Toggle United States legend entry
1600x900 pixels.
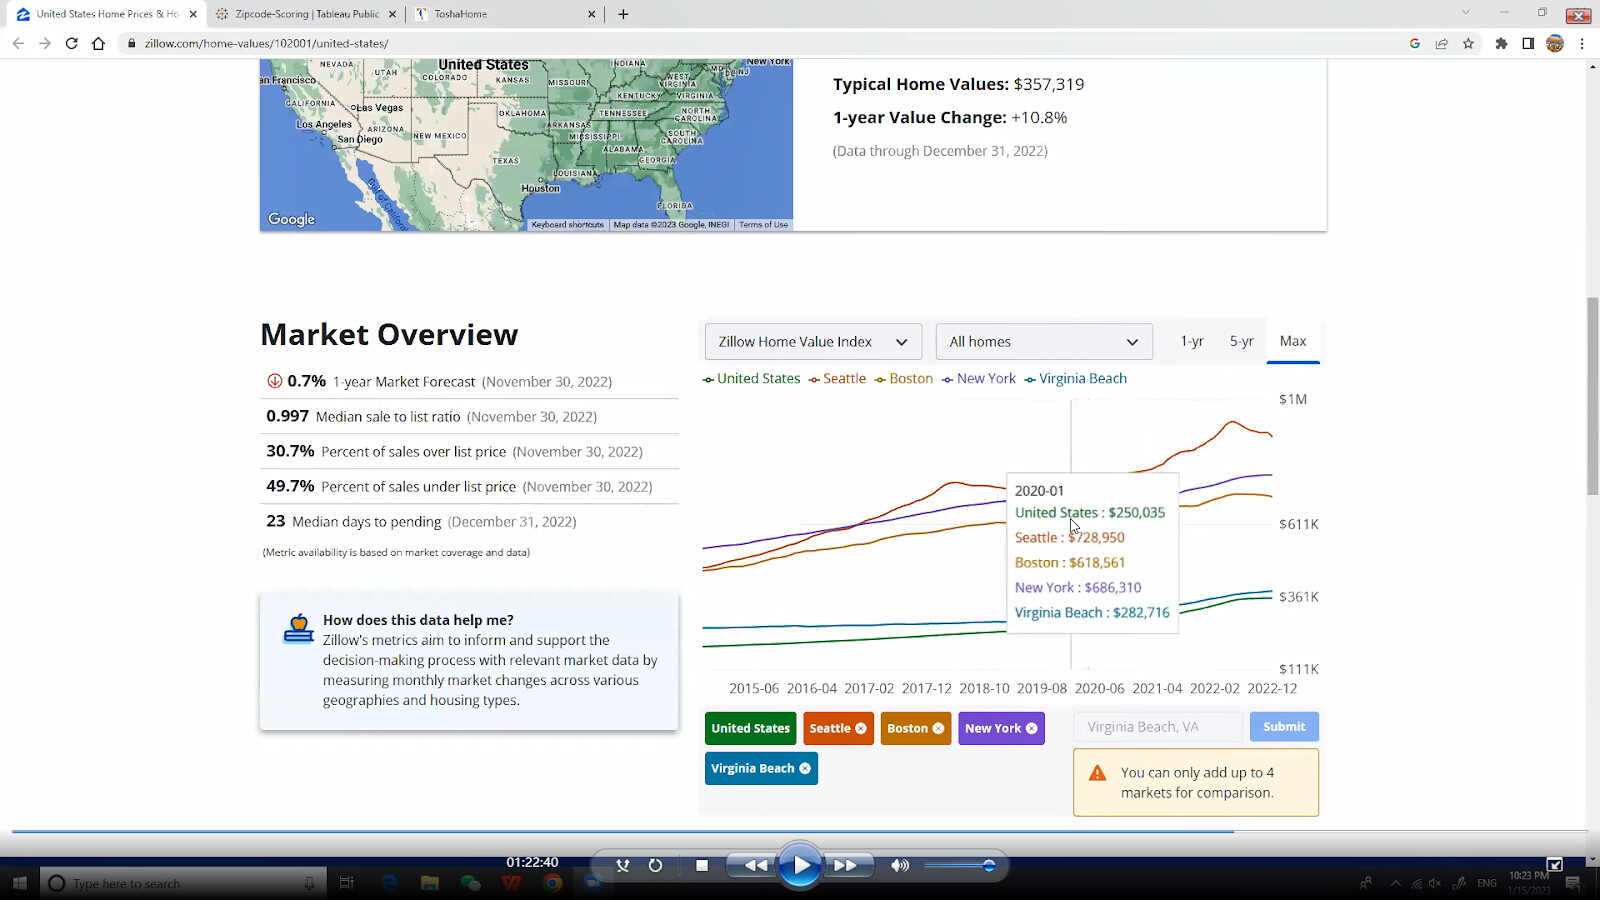[x=751, y=378]
